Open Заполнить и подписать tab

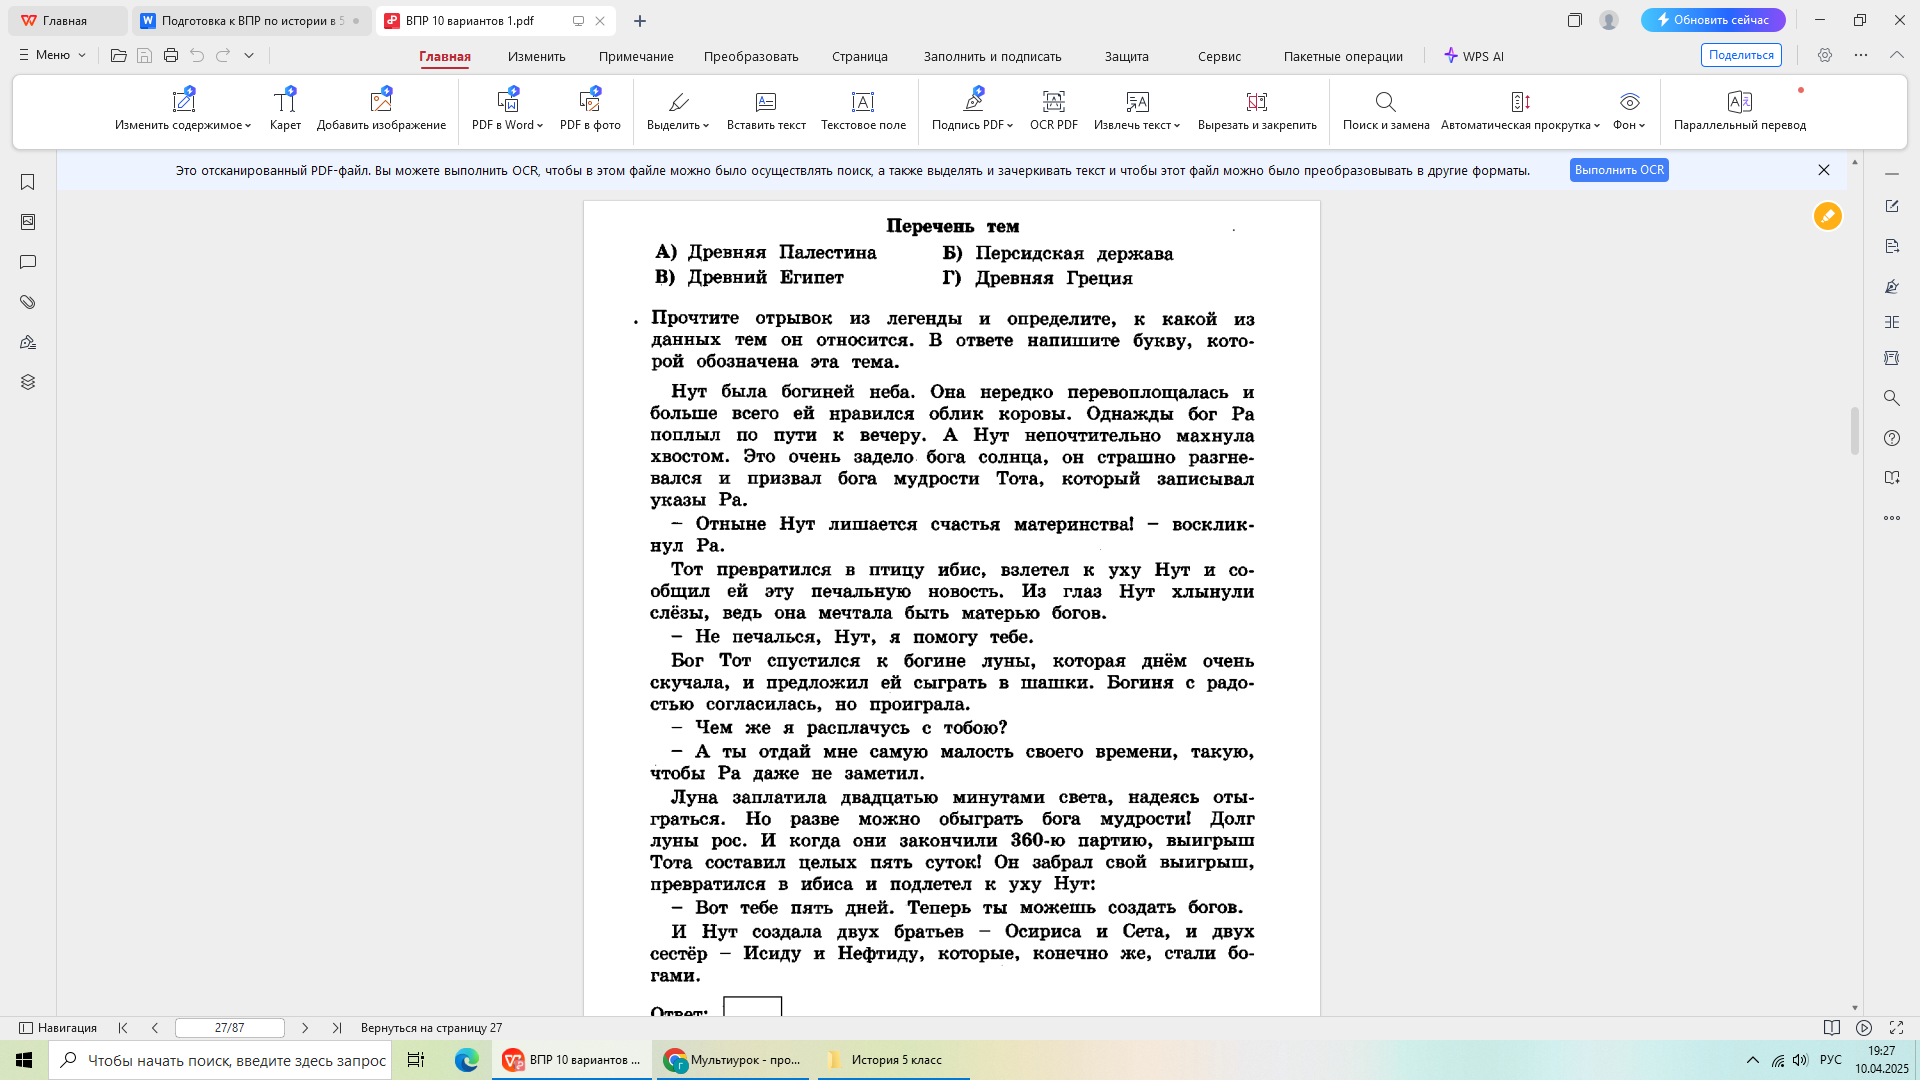point(992,56)
